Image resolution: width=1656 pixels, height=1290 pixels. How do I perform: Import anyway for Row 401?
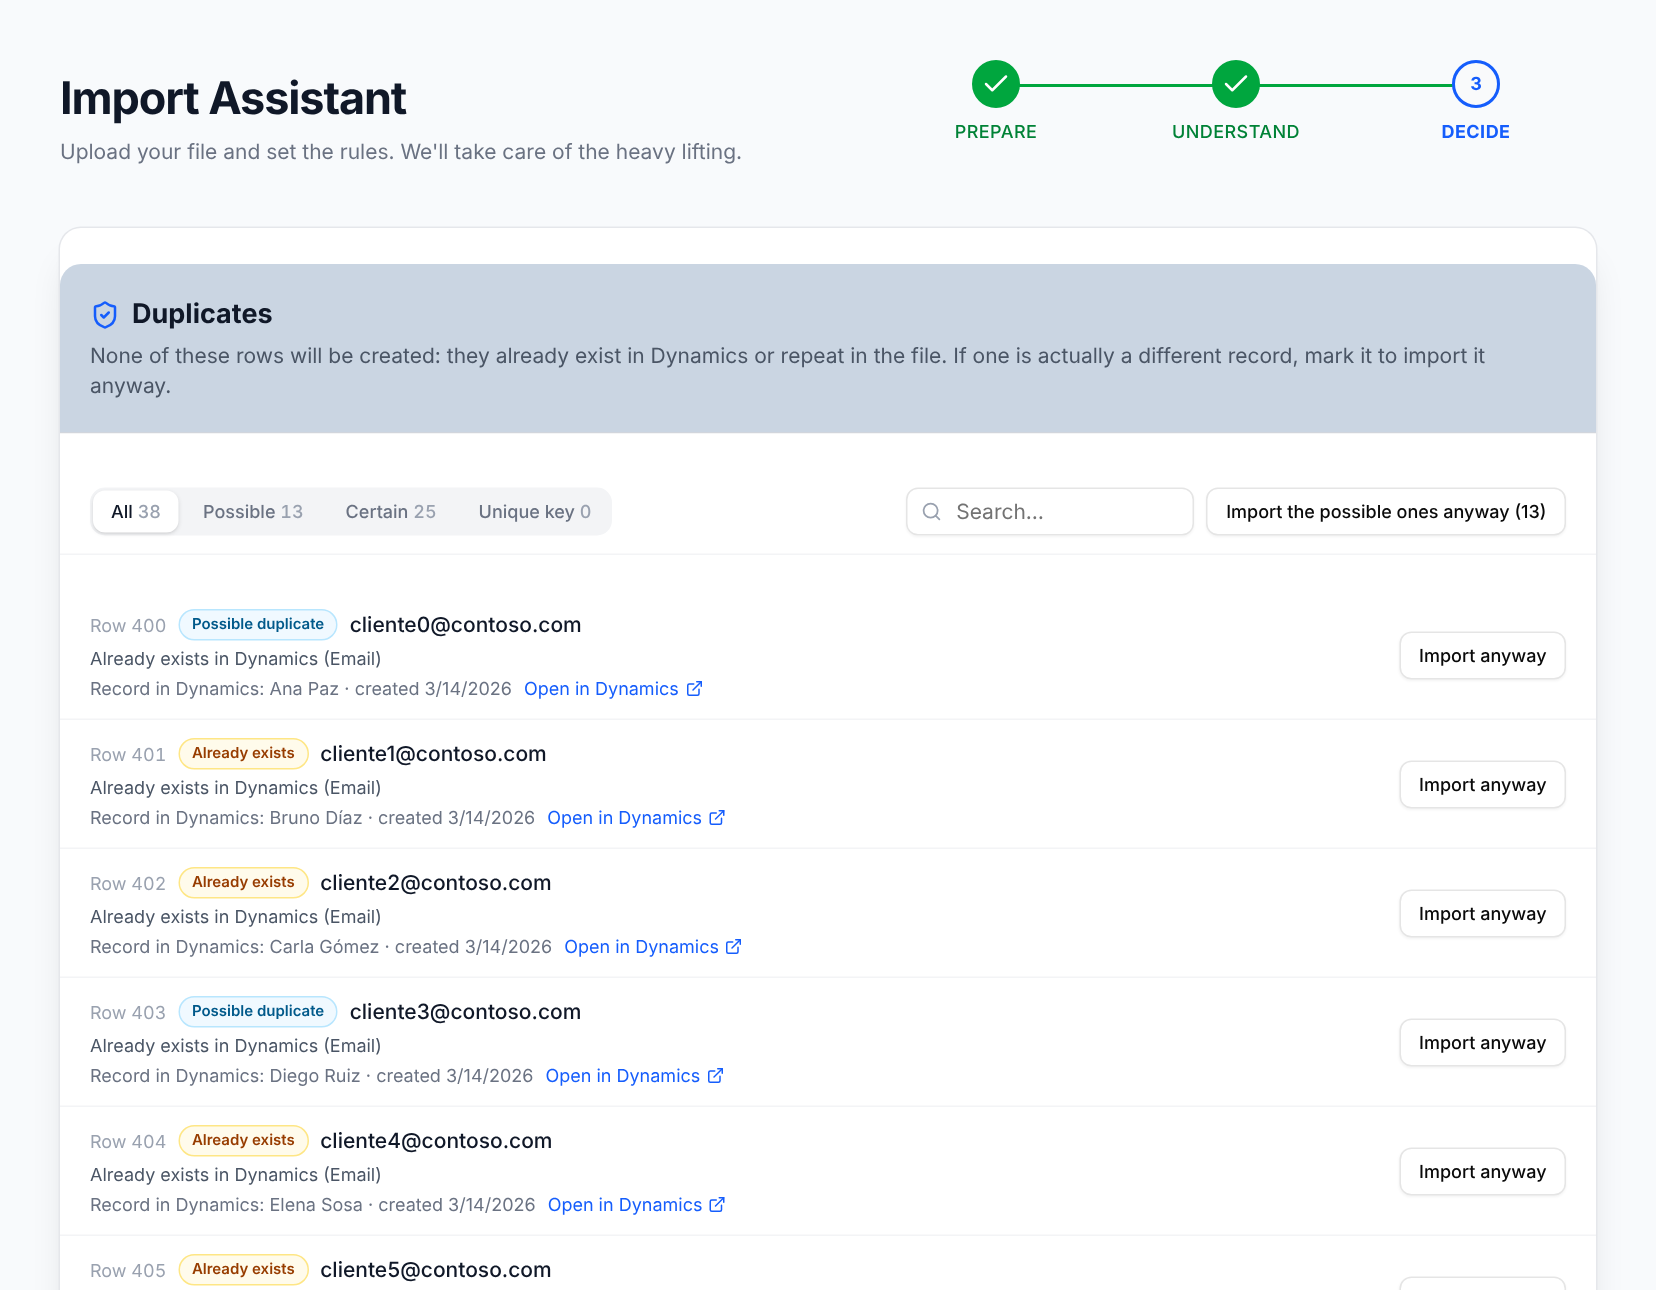click(x=1482, y=785)
